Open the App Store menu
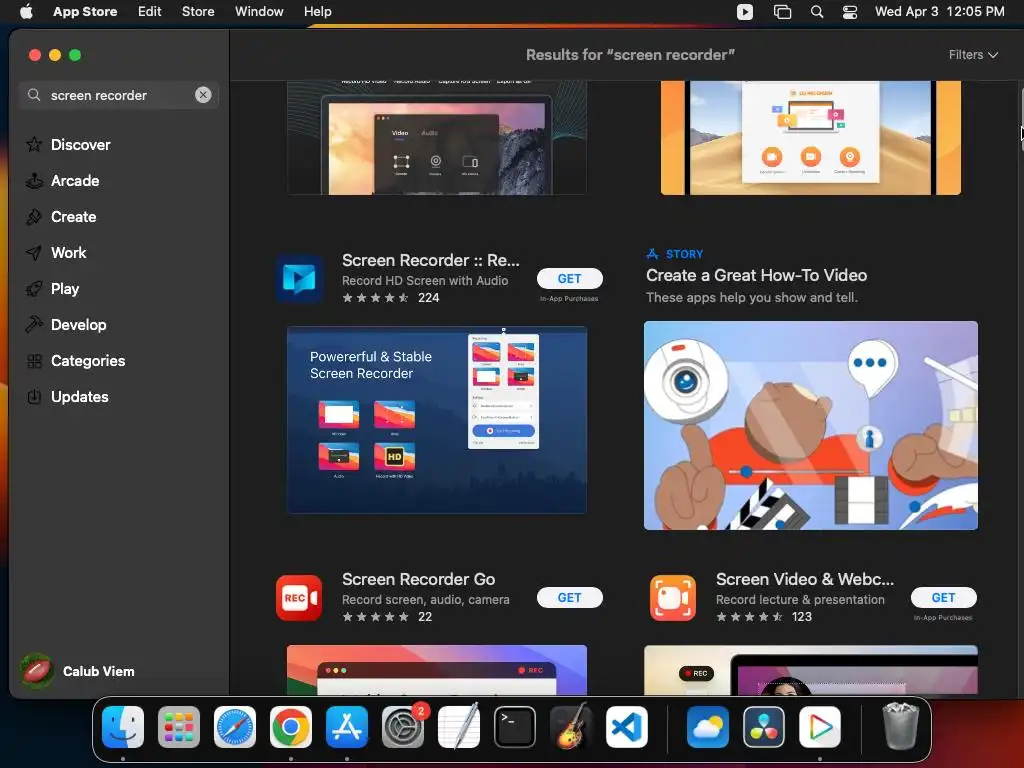Viewport: 1024px width, 768px height. coord(85,11)
